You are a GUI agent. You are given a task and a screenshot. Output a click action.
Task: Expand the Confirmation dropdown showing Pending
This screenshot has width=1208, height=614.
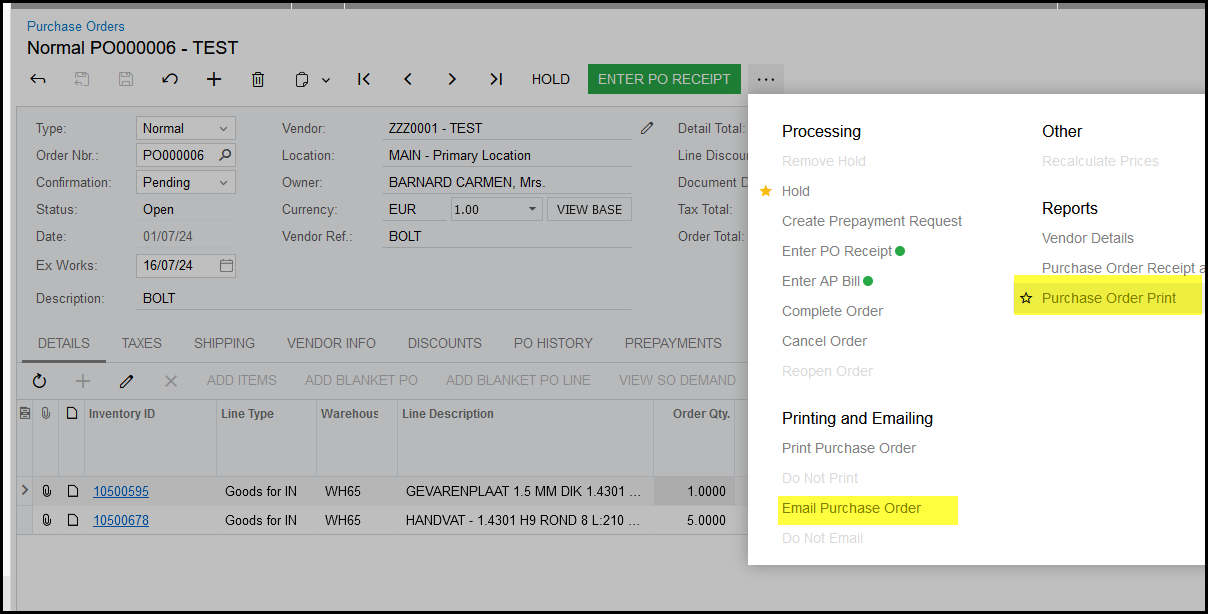[x=223, y=182]
